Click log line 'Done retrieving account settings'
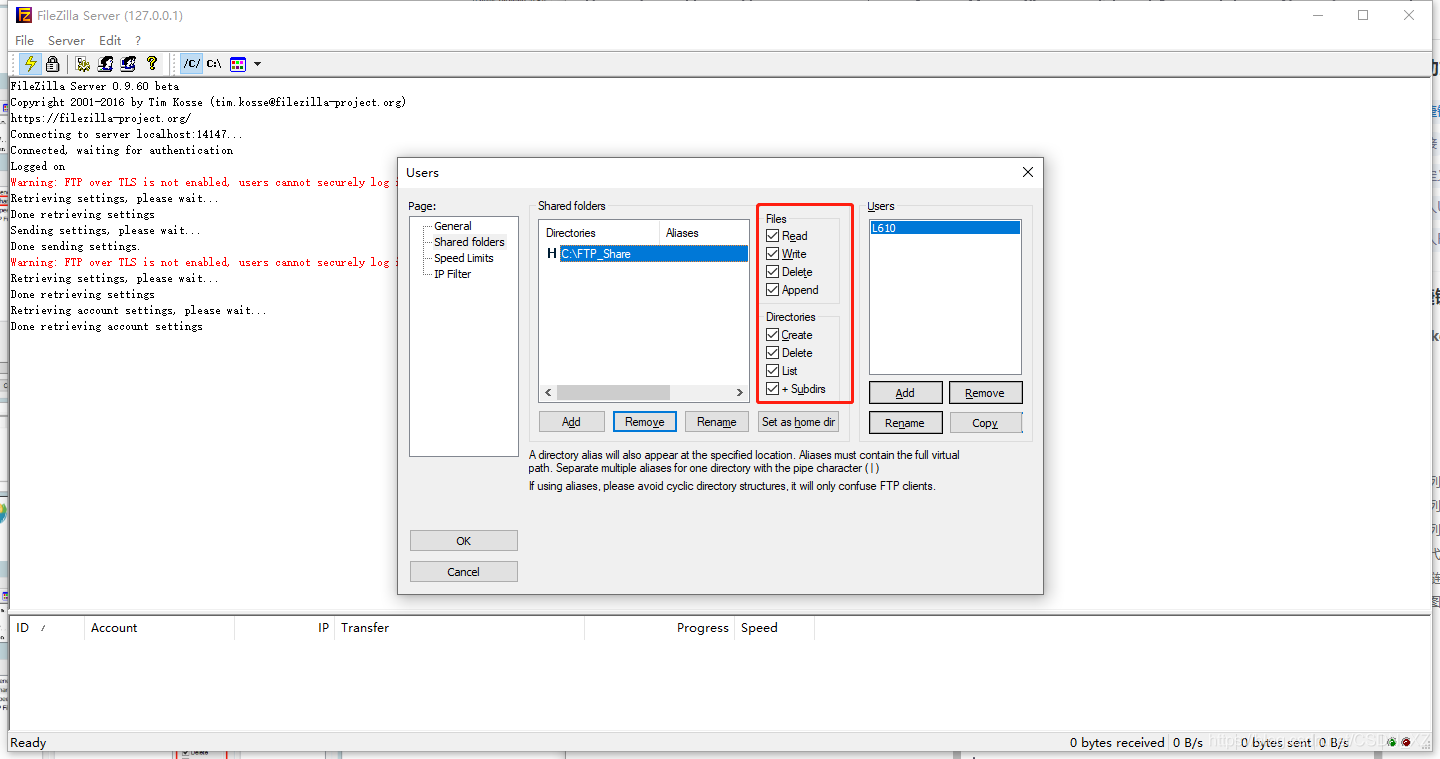Image resolution: width=1440 pixels, height=759 pixels. coord(107,326)
